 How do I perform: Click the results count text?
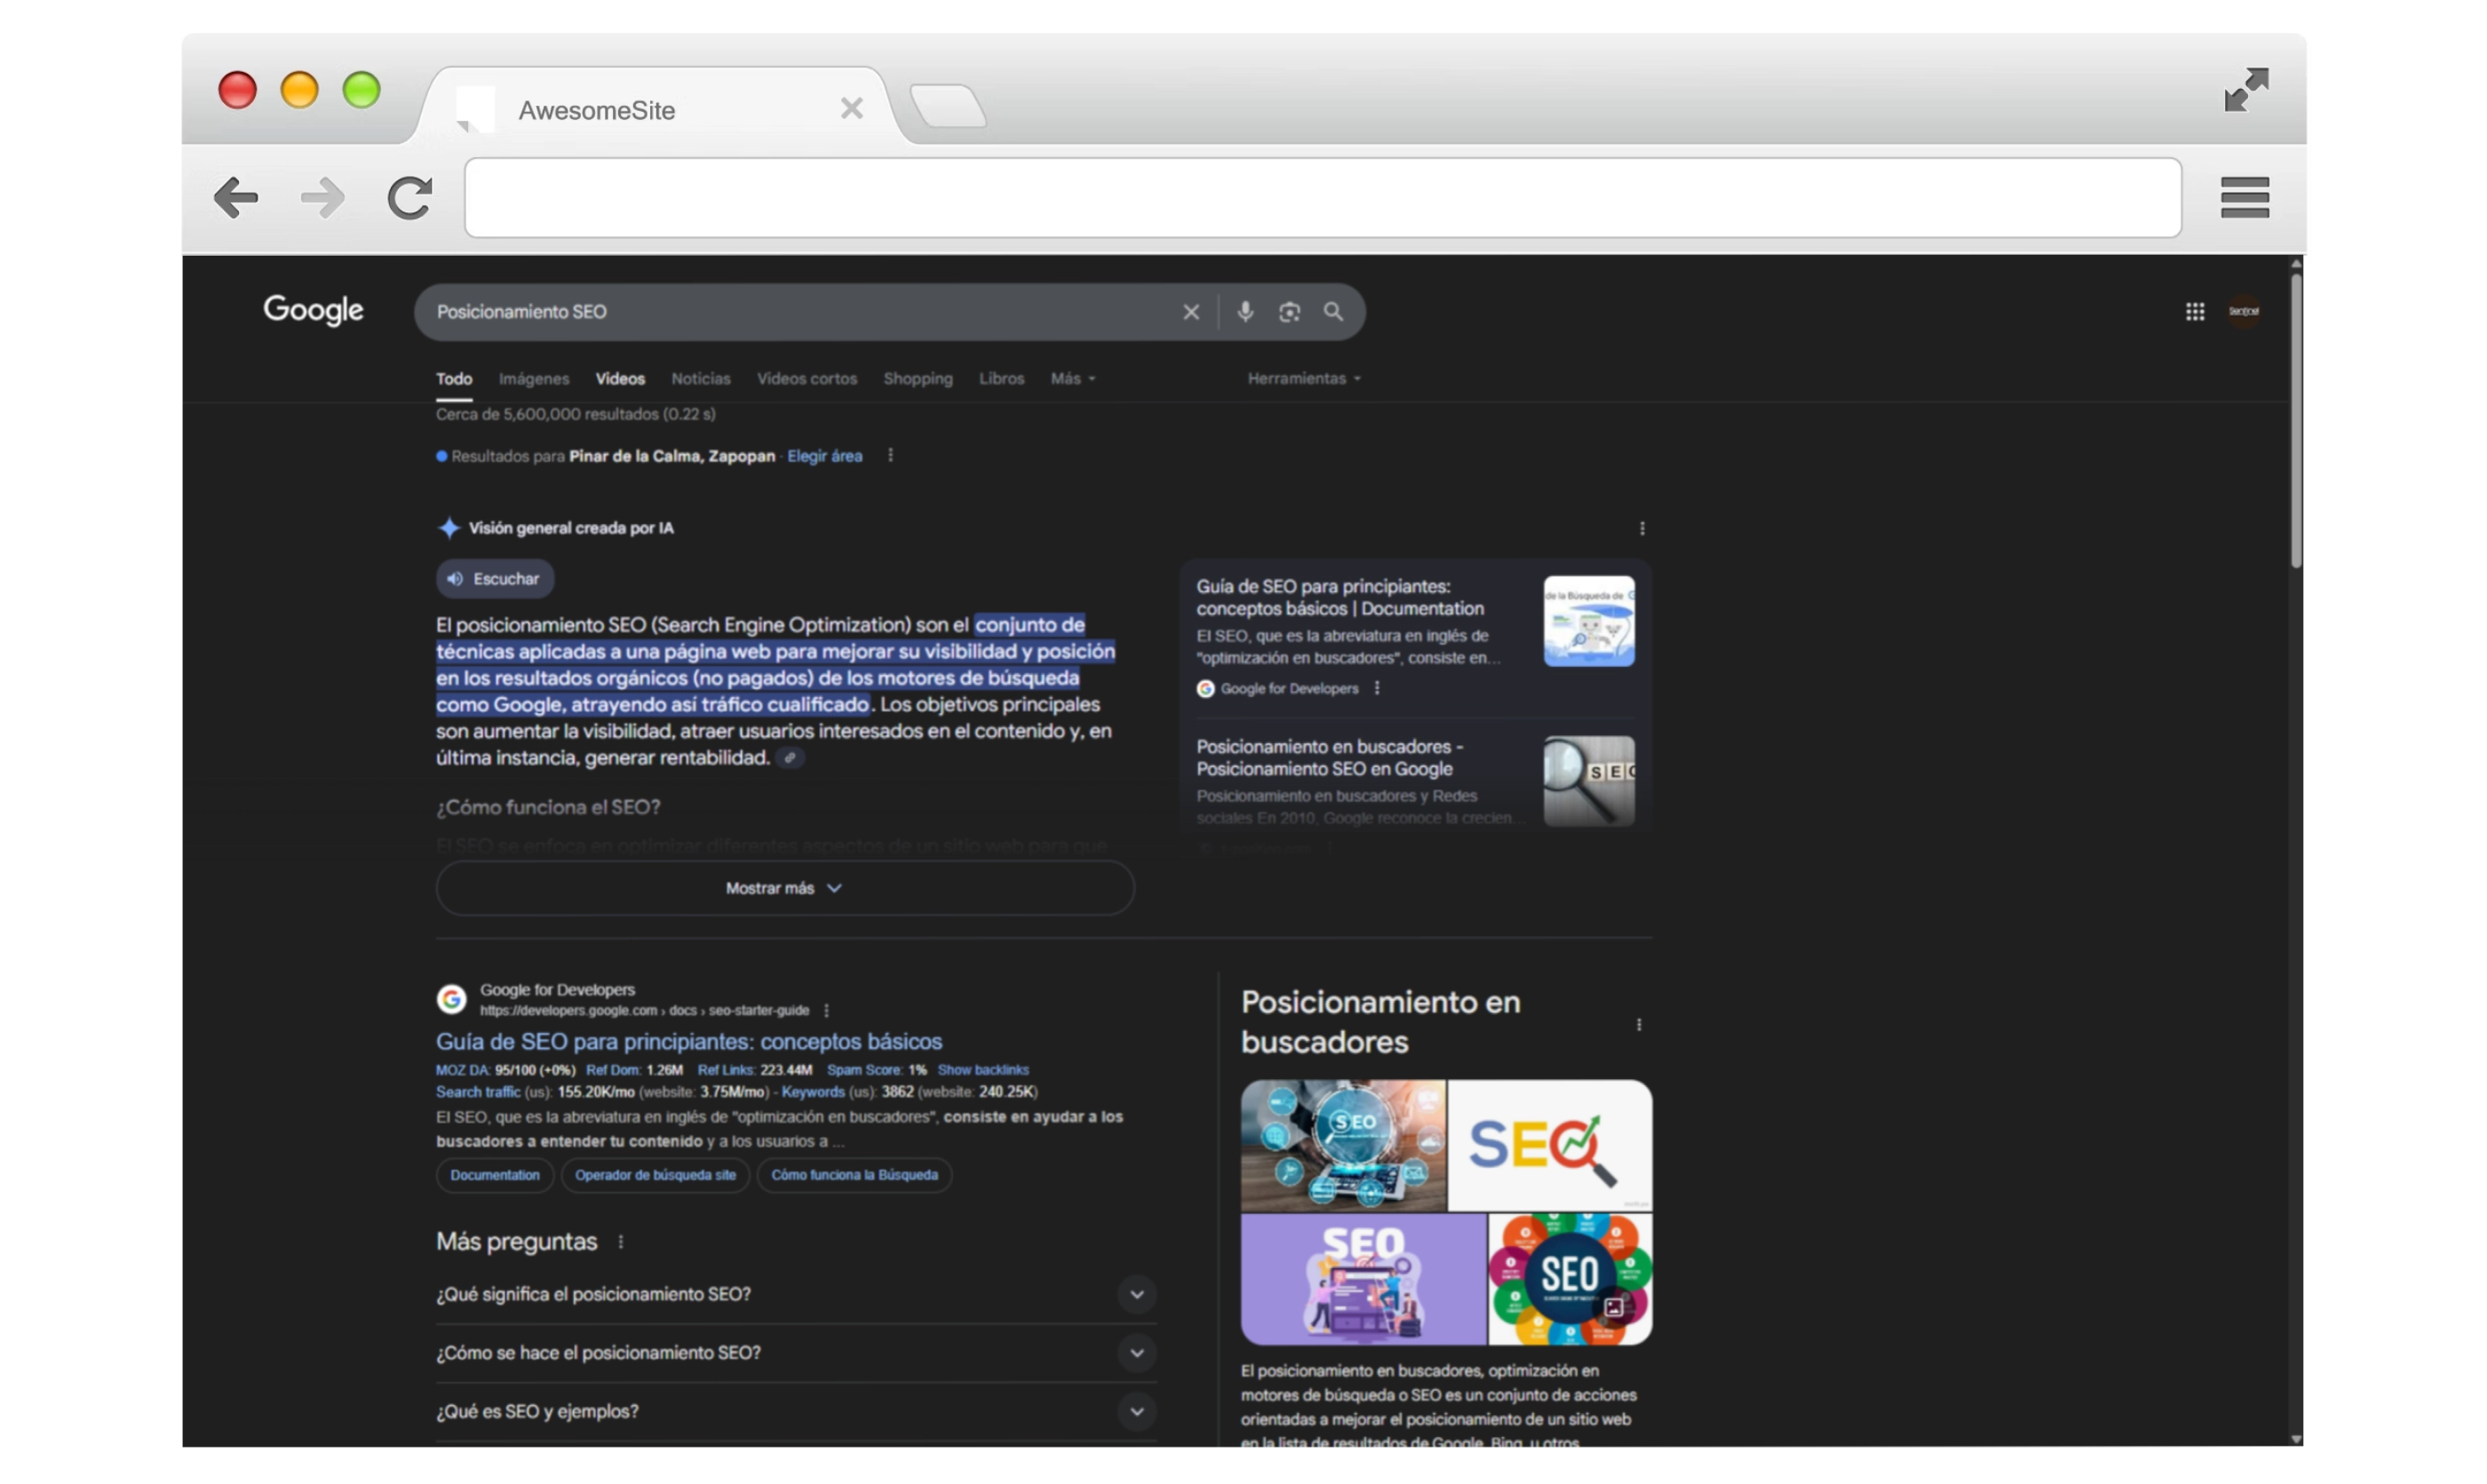click(575, 414)
